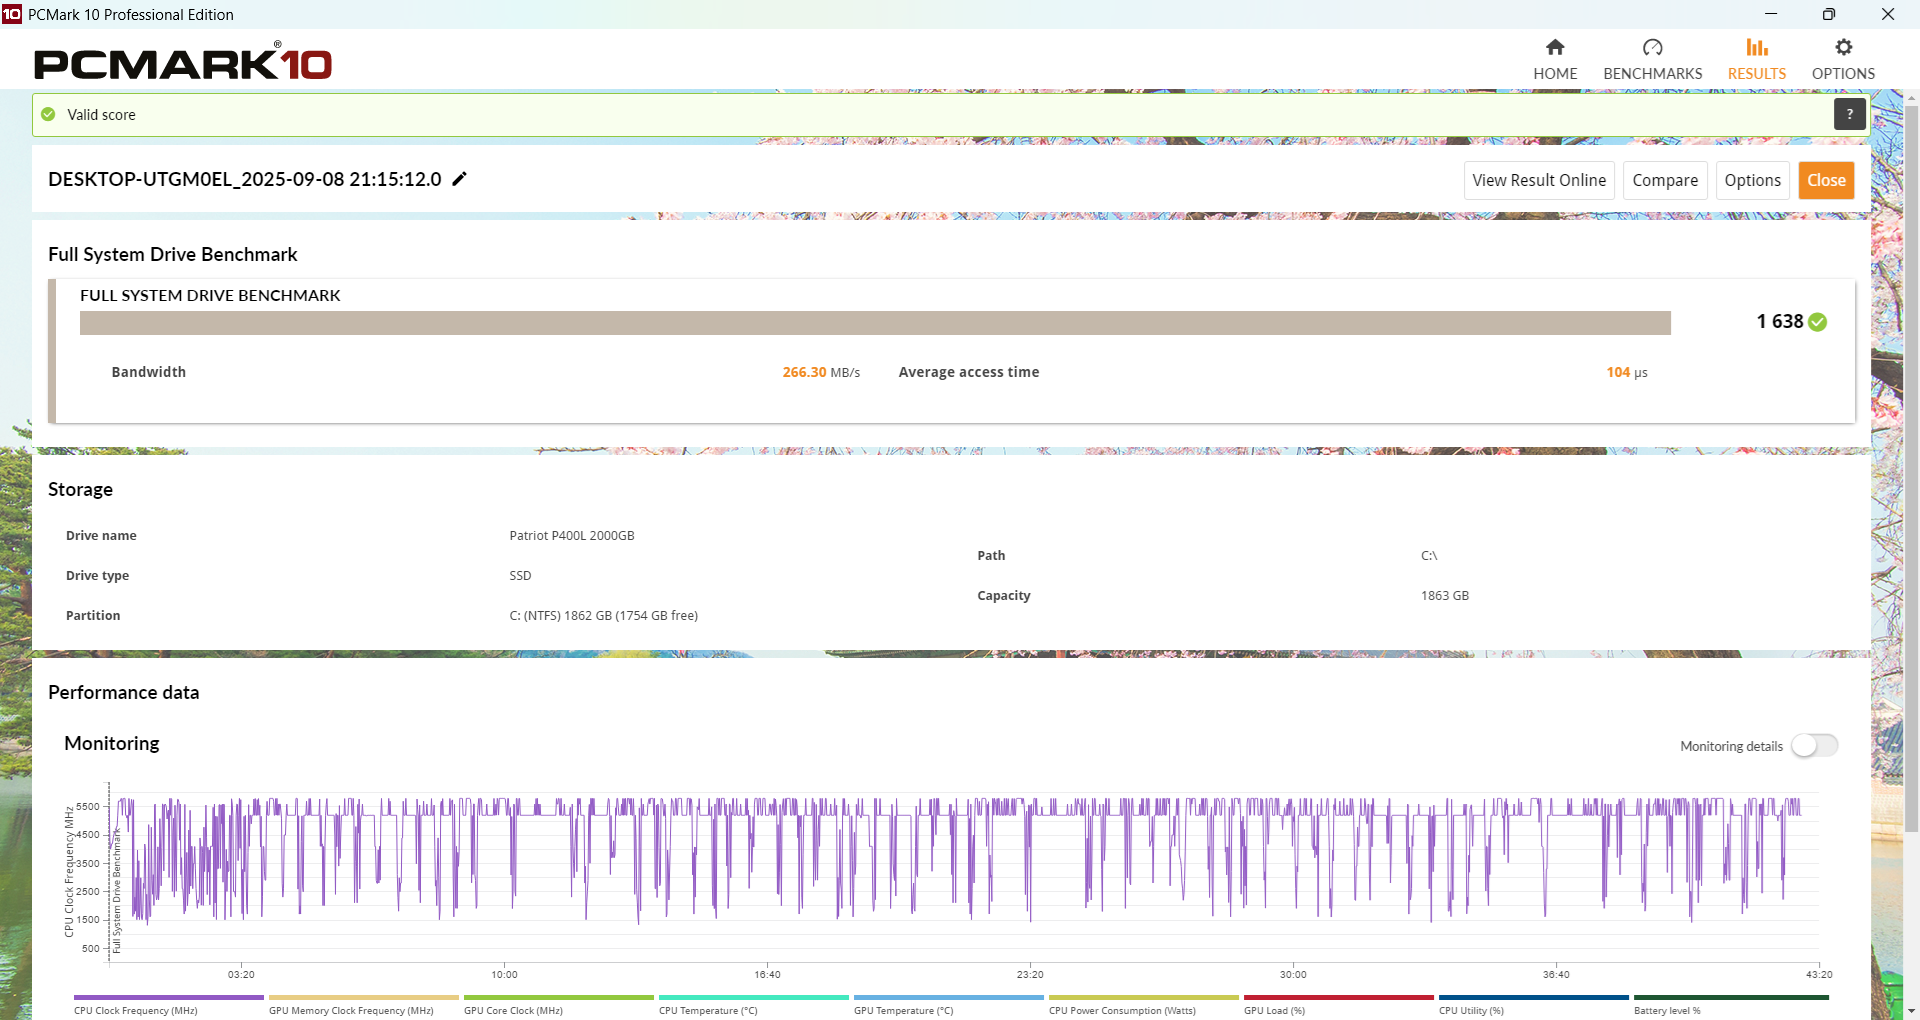Click the '16:40' time axis label
The height and width of the screenshot is (1020, 1920).
[767, 975]
